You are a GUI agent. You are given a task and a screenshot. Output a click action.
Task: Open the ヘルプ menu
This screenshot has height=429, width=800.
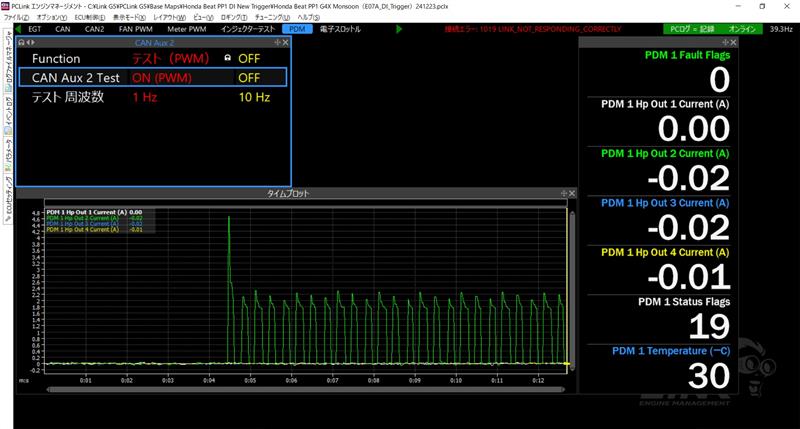coord(308,17)
